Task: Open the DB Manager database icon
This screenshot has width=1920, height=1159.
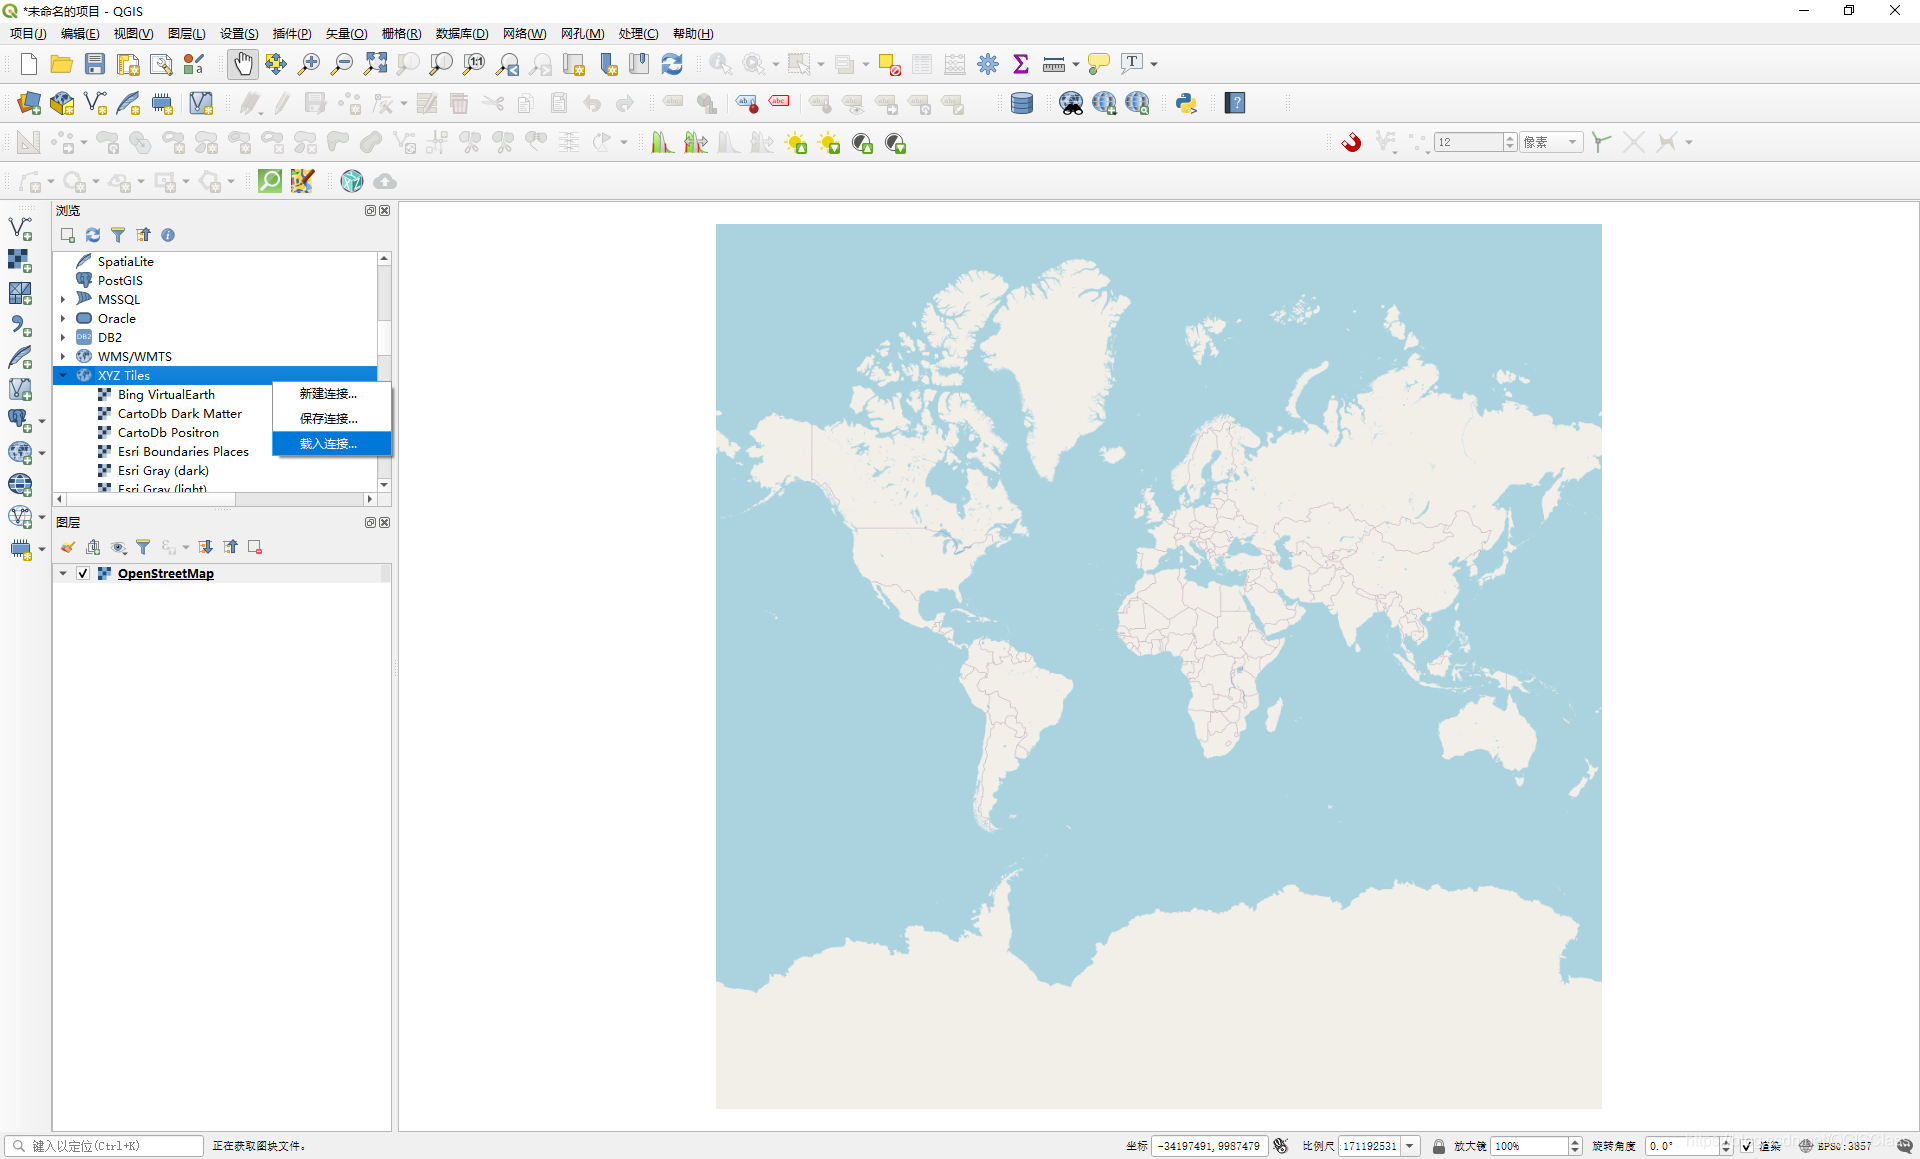Action: click(1022, 103)
